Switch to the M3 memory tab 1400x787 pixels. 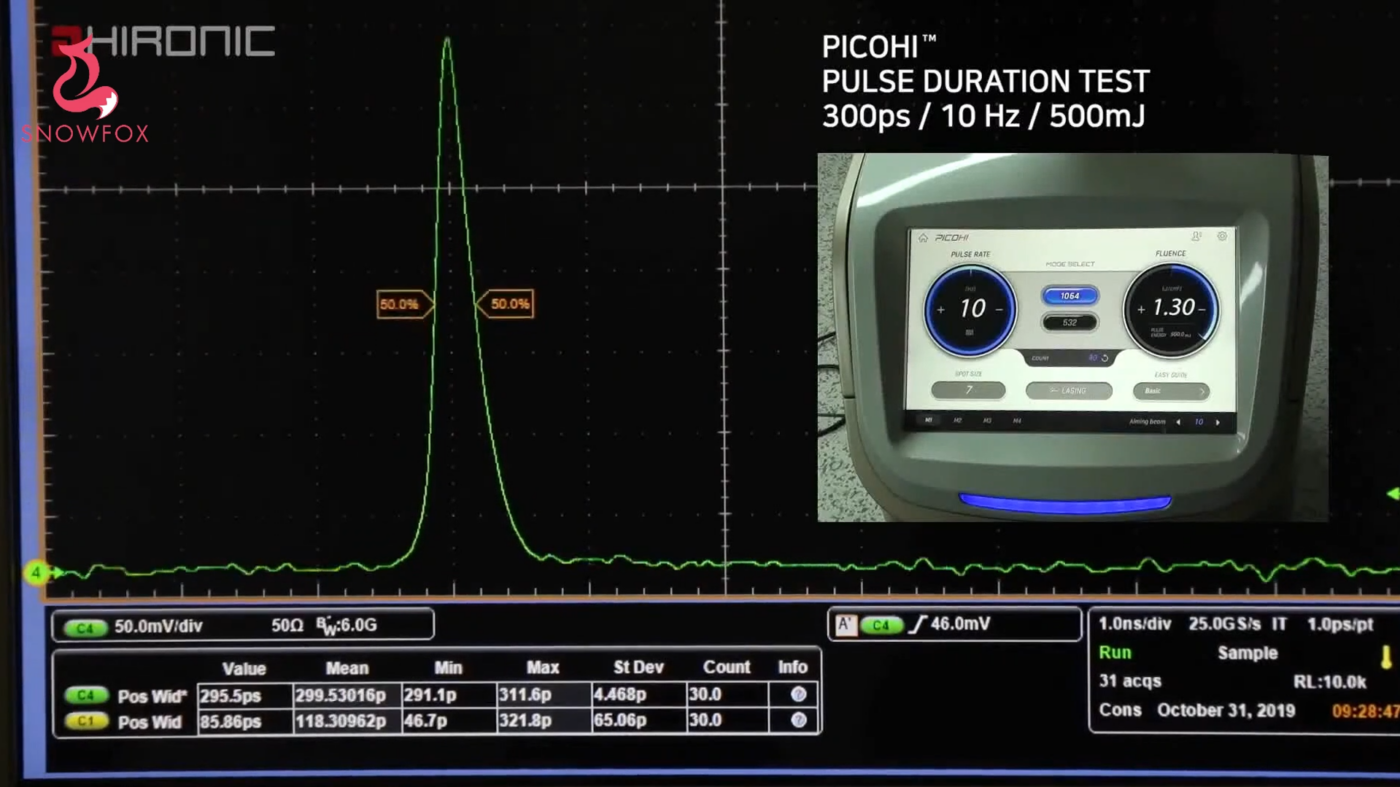[987, 421]
